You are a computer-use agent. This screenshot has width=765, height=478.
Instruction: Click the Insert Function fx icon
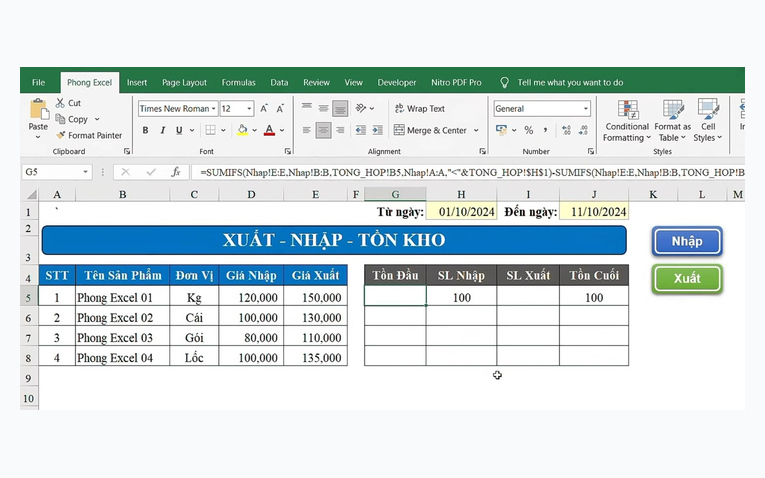(x=176, y=172)
